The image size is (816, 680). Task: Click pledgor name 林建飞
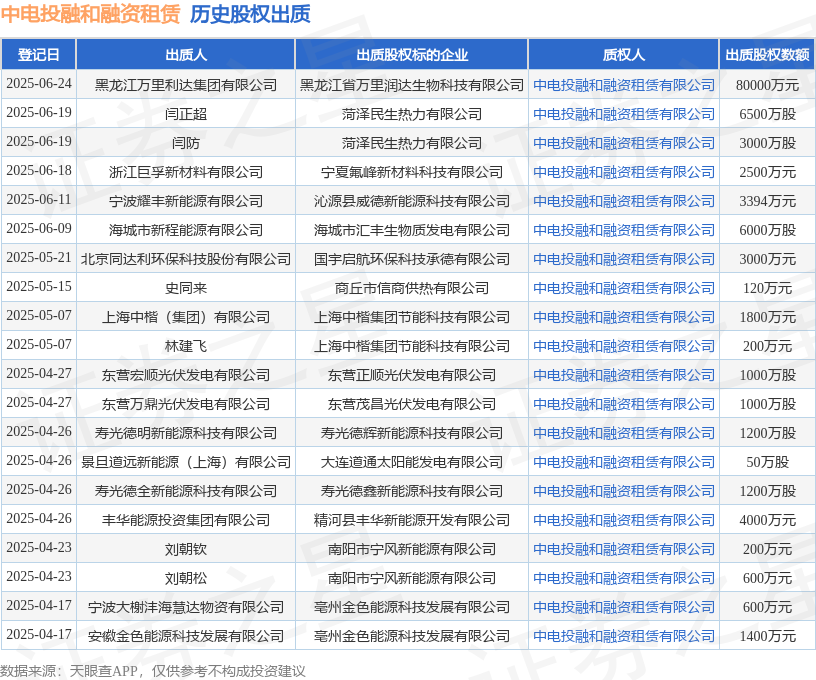(x=186, y=346)
